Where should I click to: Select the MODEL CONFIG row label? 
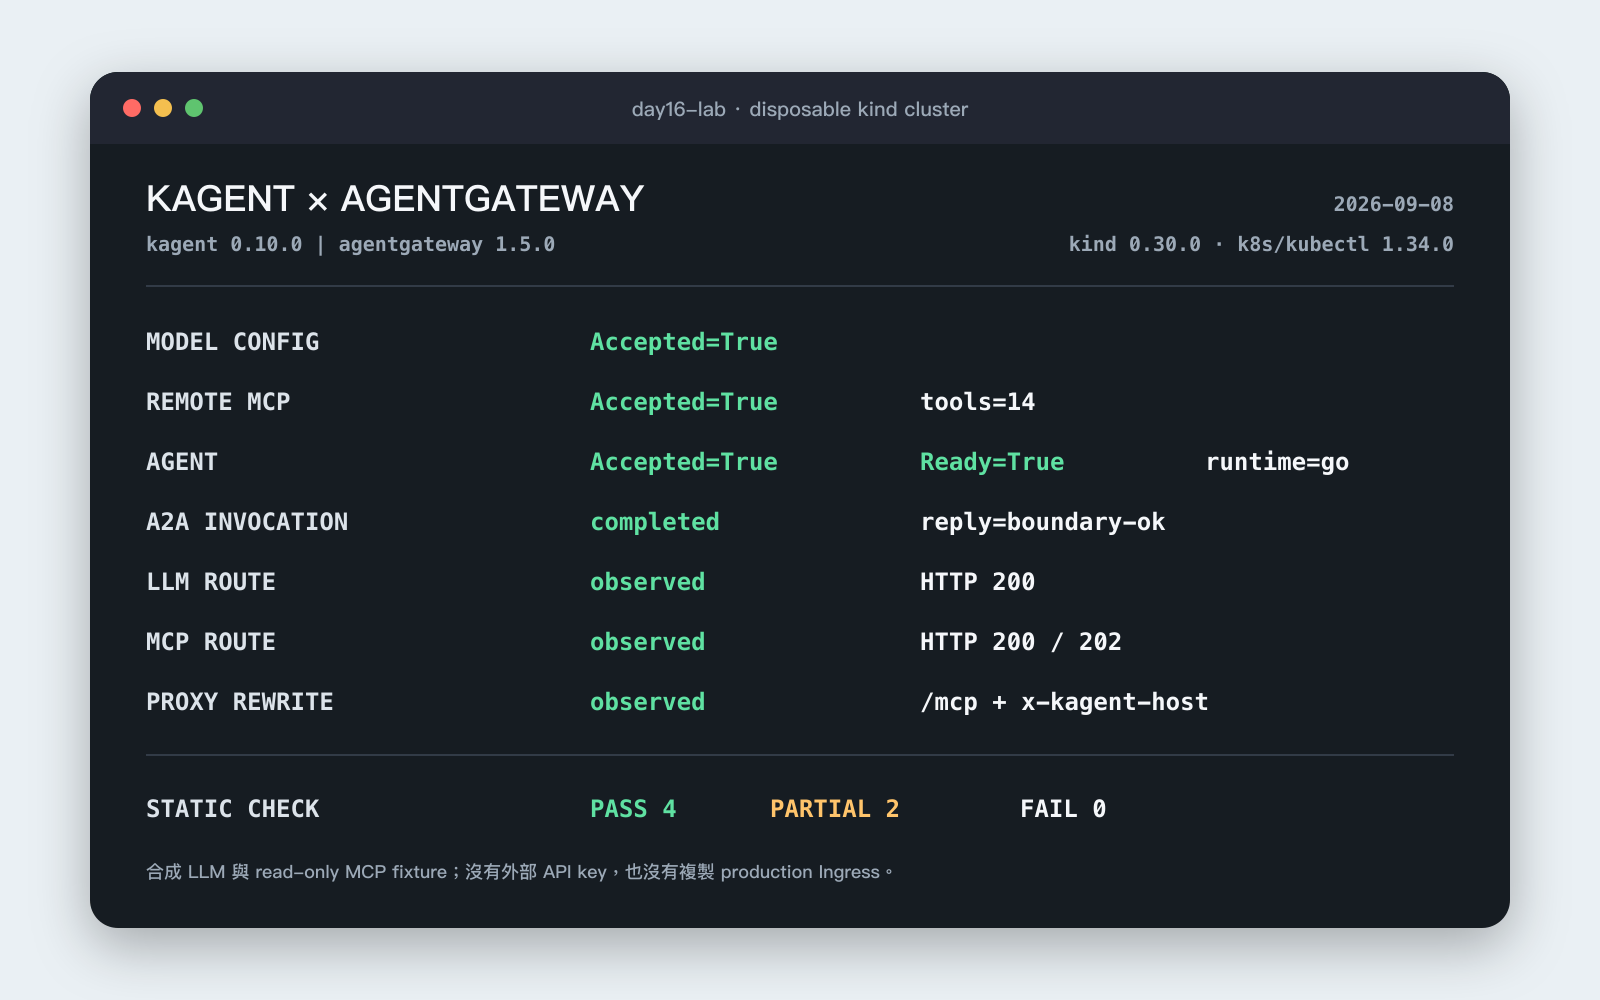tap(233, 342)
